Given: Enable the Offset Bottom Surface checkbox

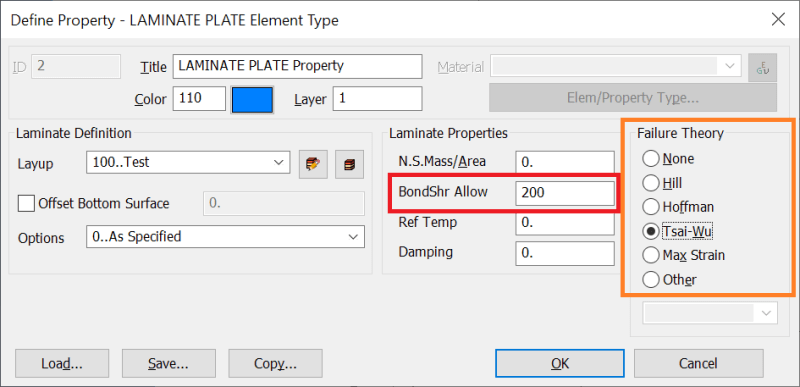Looking at the screenshot, I should (26, 203).
